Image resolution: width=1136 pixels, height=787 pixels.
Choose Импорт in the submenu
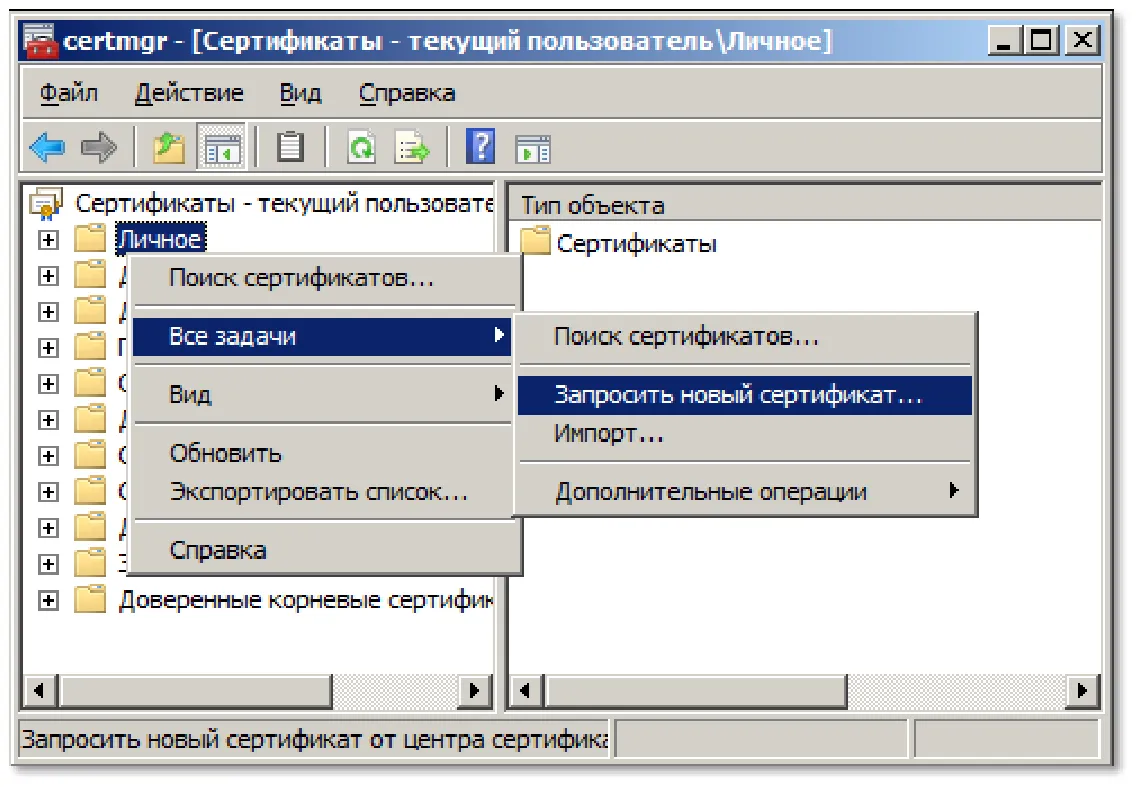coord(745,433)
